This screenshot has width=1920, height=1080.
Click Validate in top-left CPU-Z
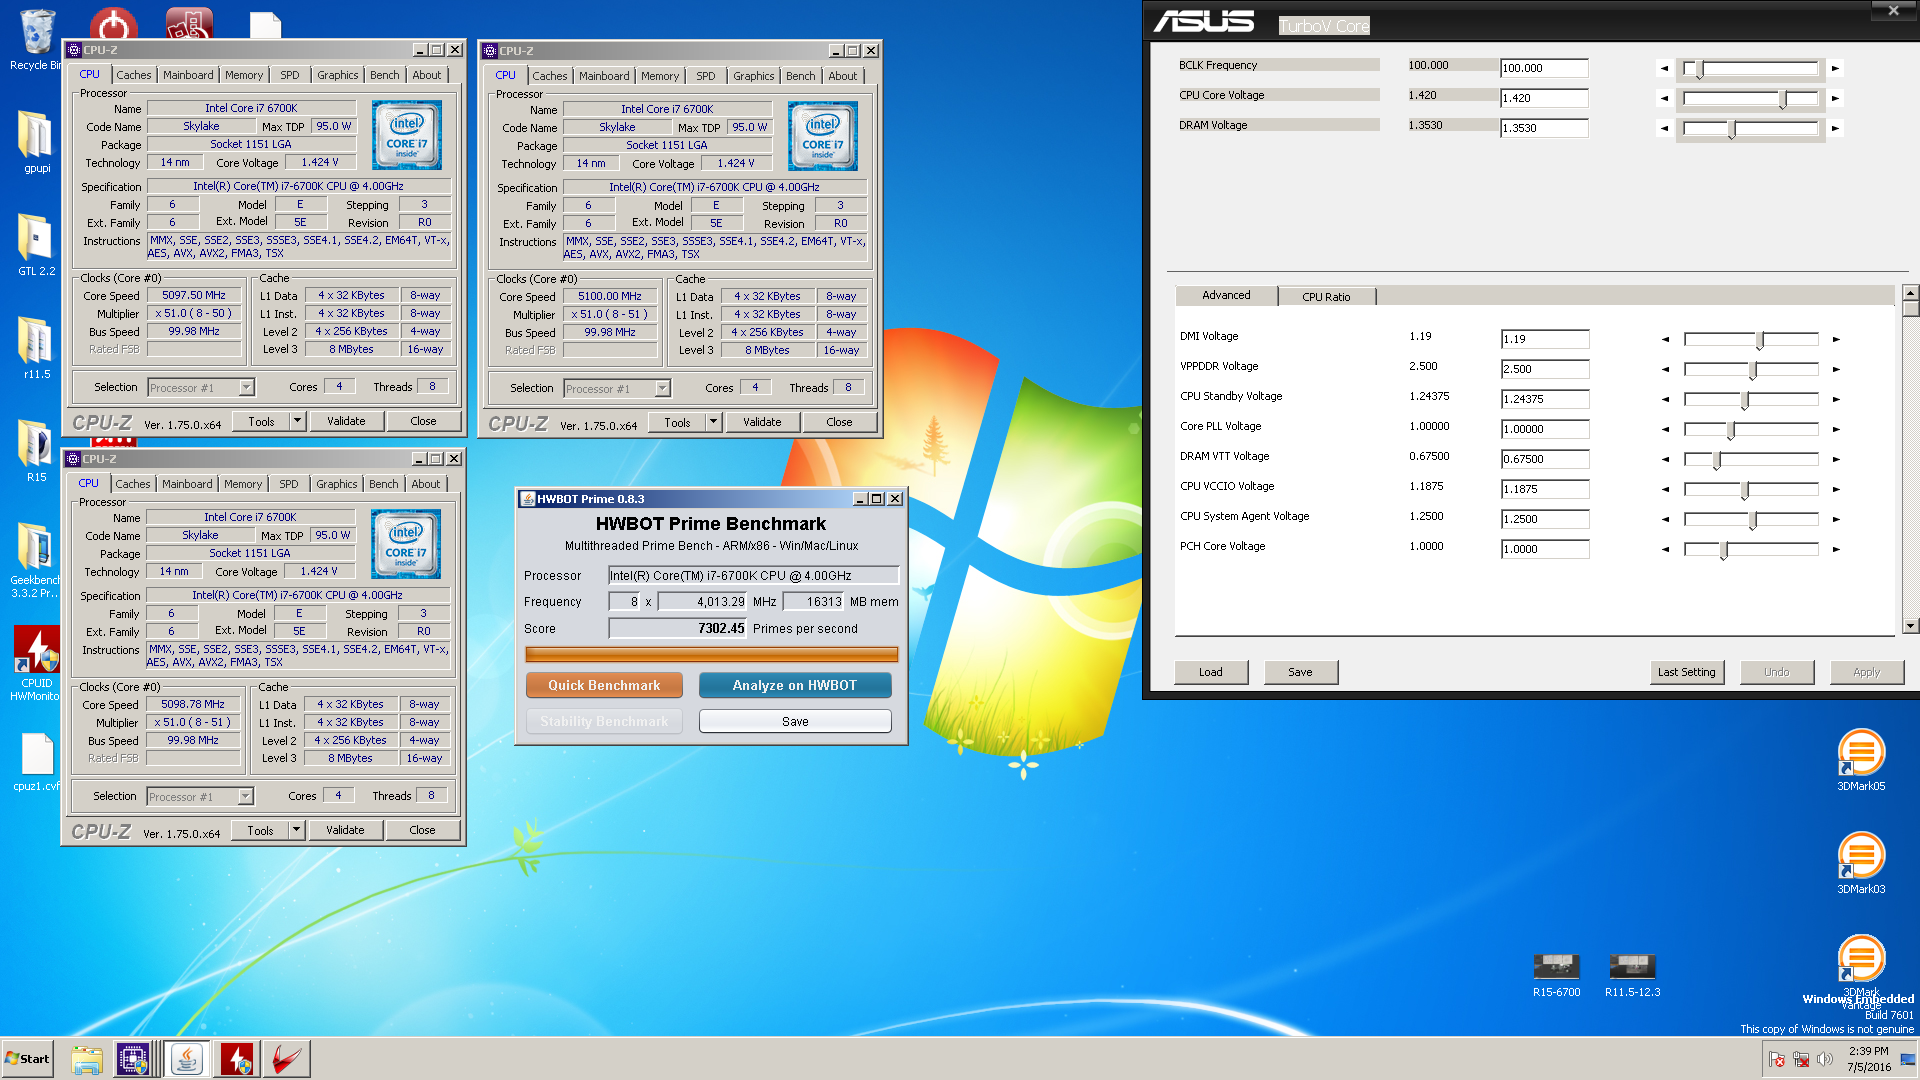pyautogui.click(x=346, y=421)
